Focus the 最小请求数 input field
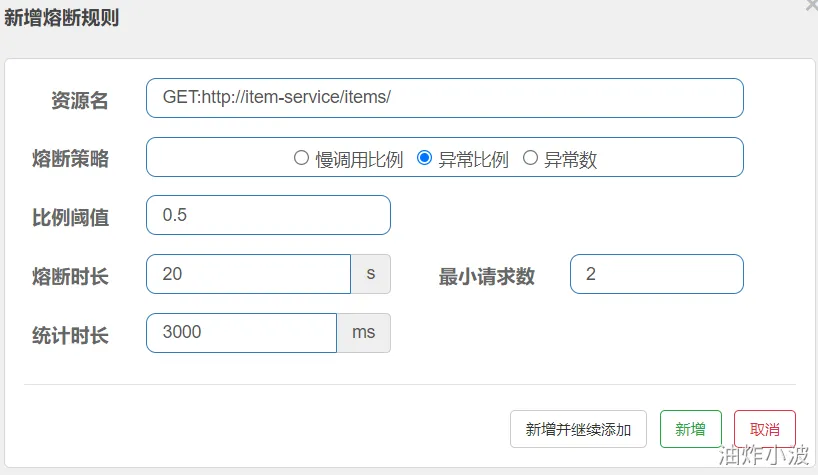This screenshot has width=818, height=475. [656, 274]
